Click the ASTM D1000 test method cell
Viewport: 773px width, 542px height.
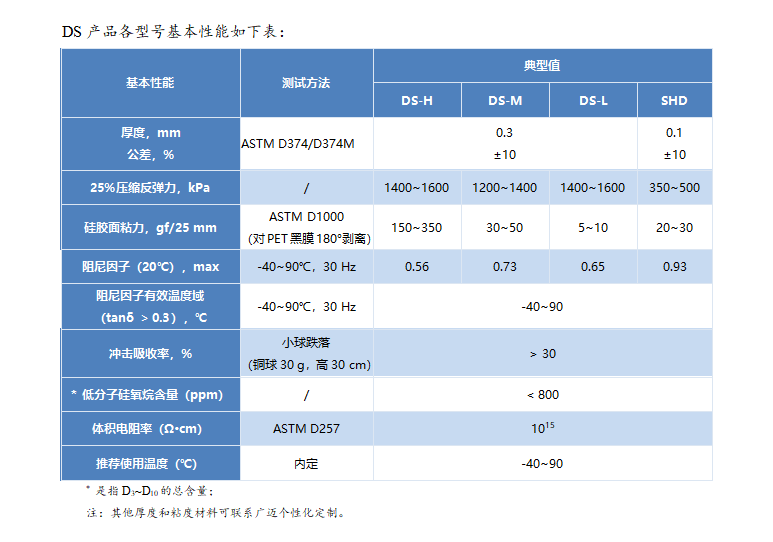(x=306, y=217)
